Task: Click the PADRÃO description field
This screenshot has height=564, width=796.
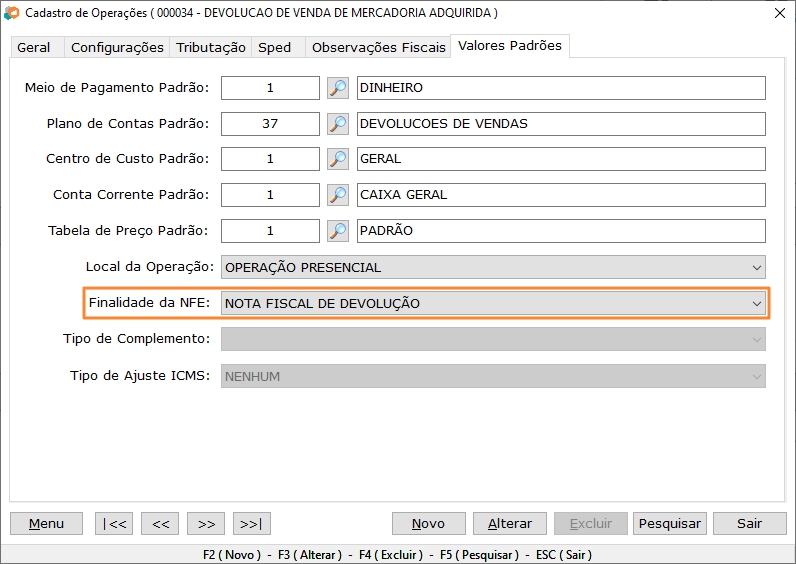Action: (x=561, y=231)
